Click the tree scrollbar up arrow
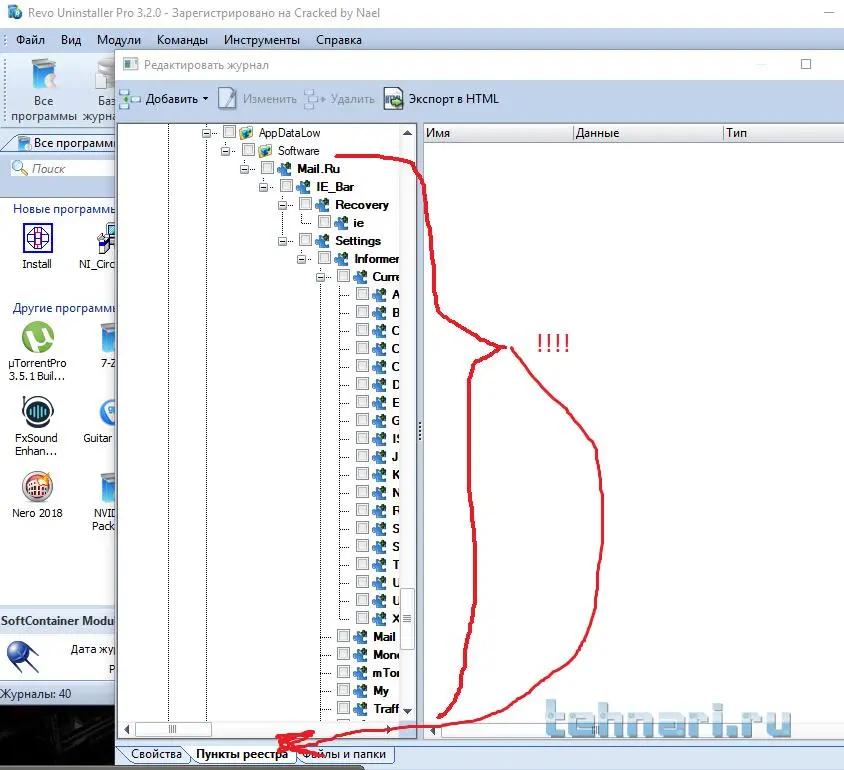The height and width of the screenshot is (770, 844). (407, 132)
